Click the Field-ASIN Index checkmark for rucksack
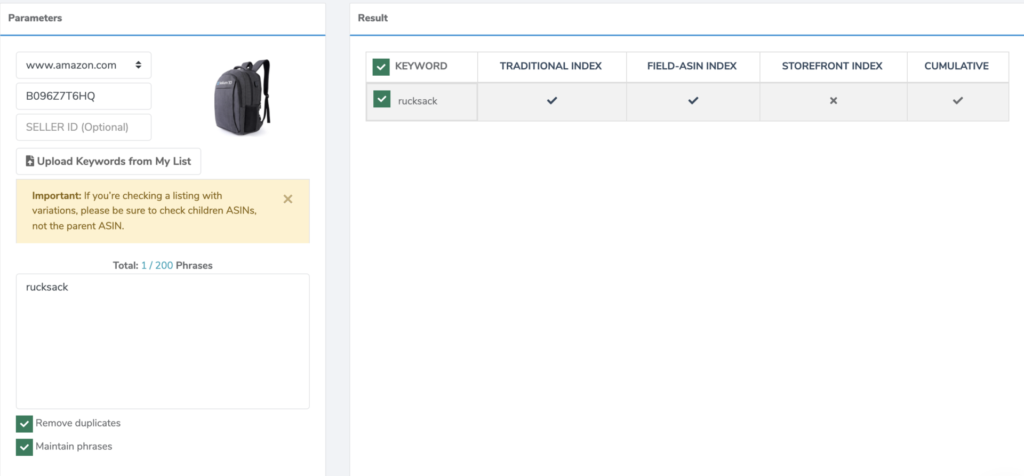 (692, 101)
